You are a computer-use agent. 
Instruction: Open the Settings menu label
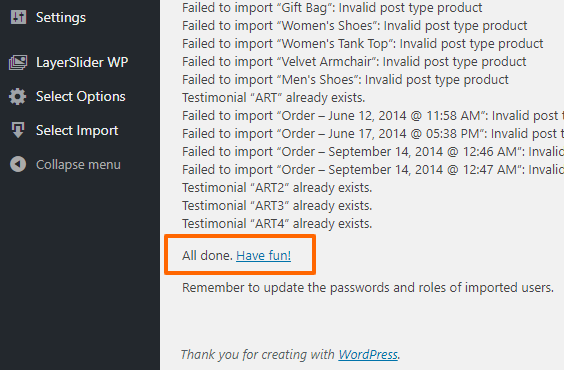[61, 17]
